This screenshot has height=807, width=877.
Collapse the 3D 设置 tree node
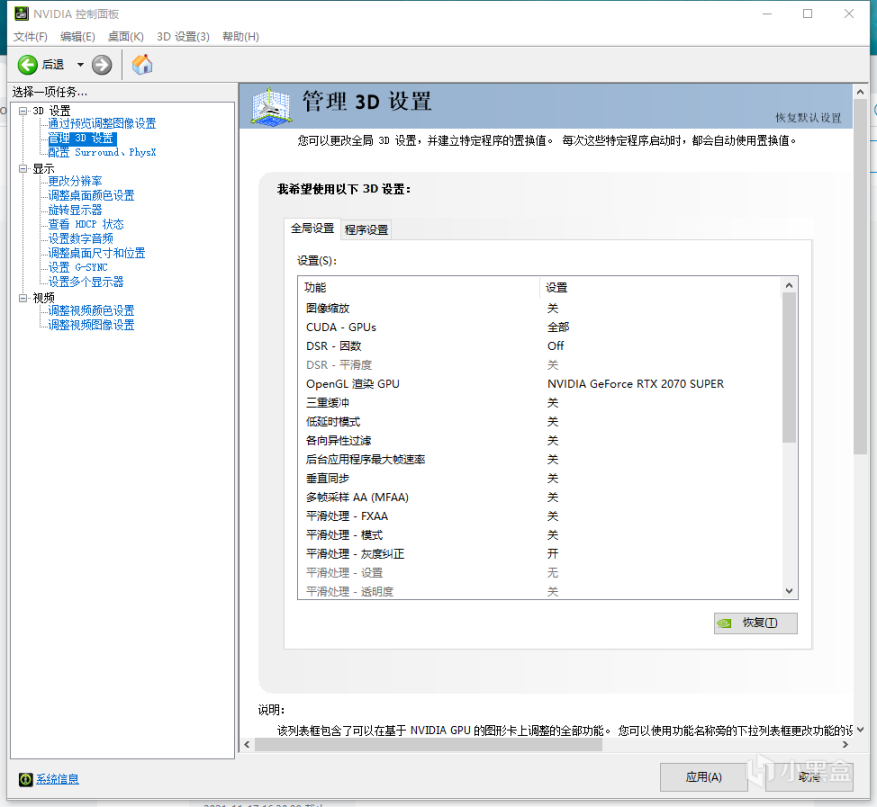pyautogui.click(x=23, y=111)
